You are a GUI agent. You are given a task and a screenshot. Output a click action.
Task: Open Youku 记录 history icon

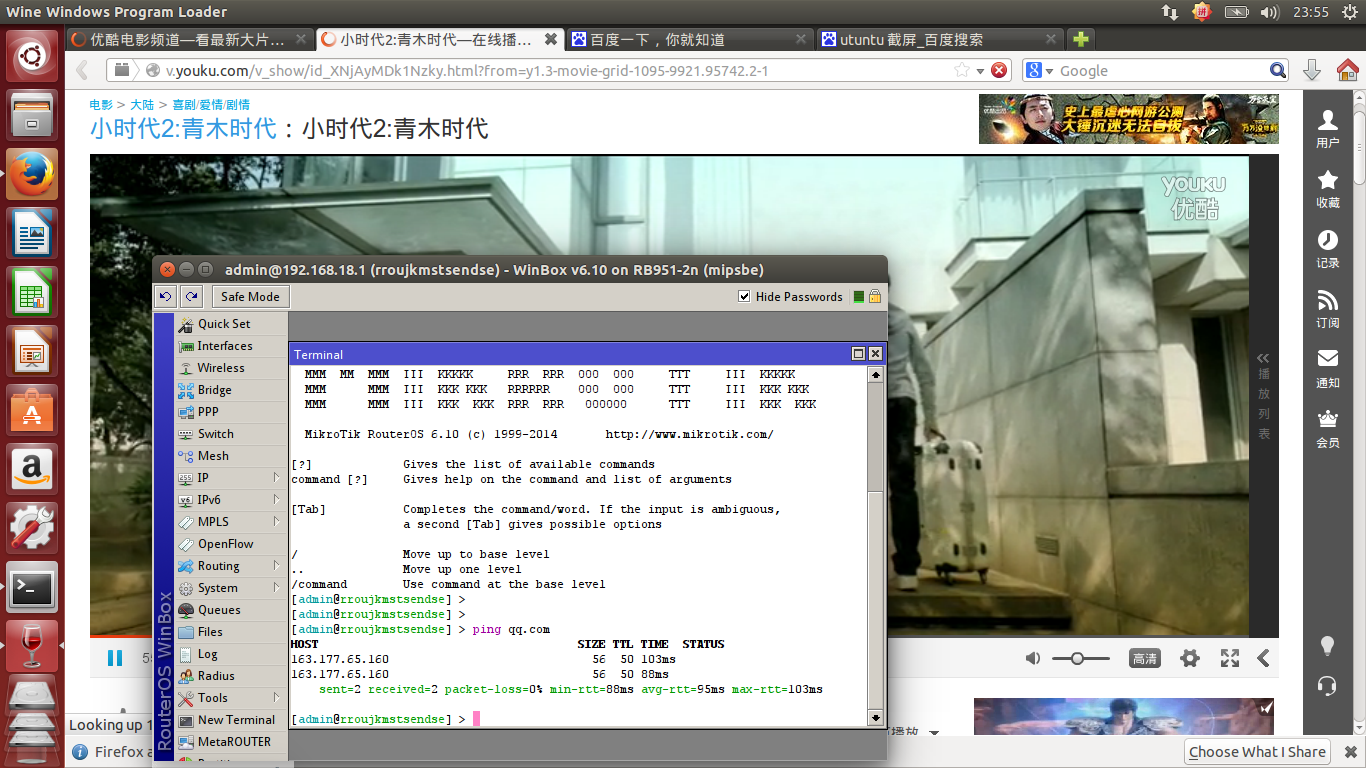point(1328,248)
